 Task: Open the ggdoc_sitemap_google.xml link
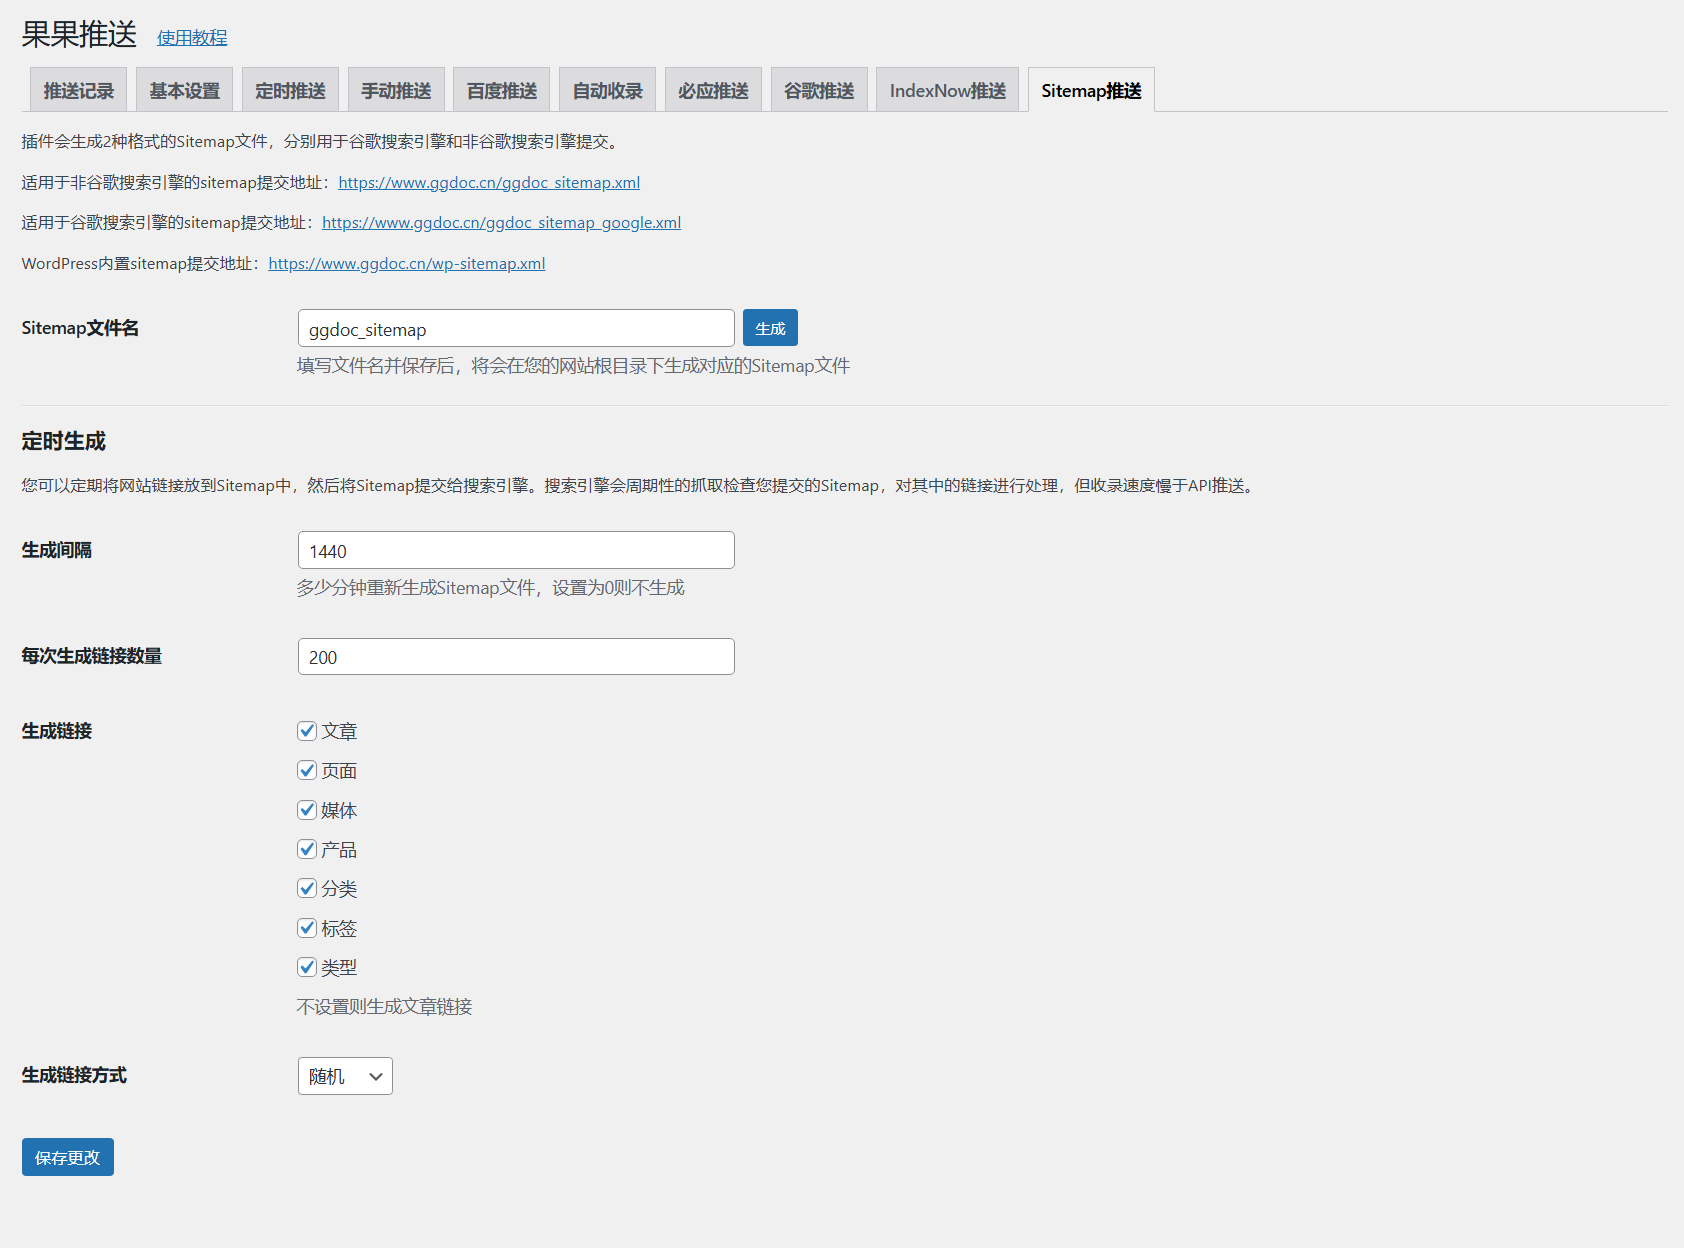coord(501,222)
